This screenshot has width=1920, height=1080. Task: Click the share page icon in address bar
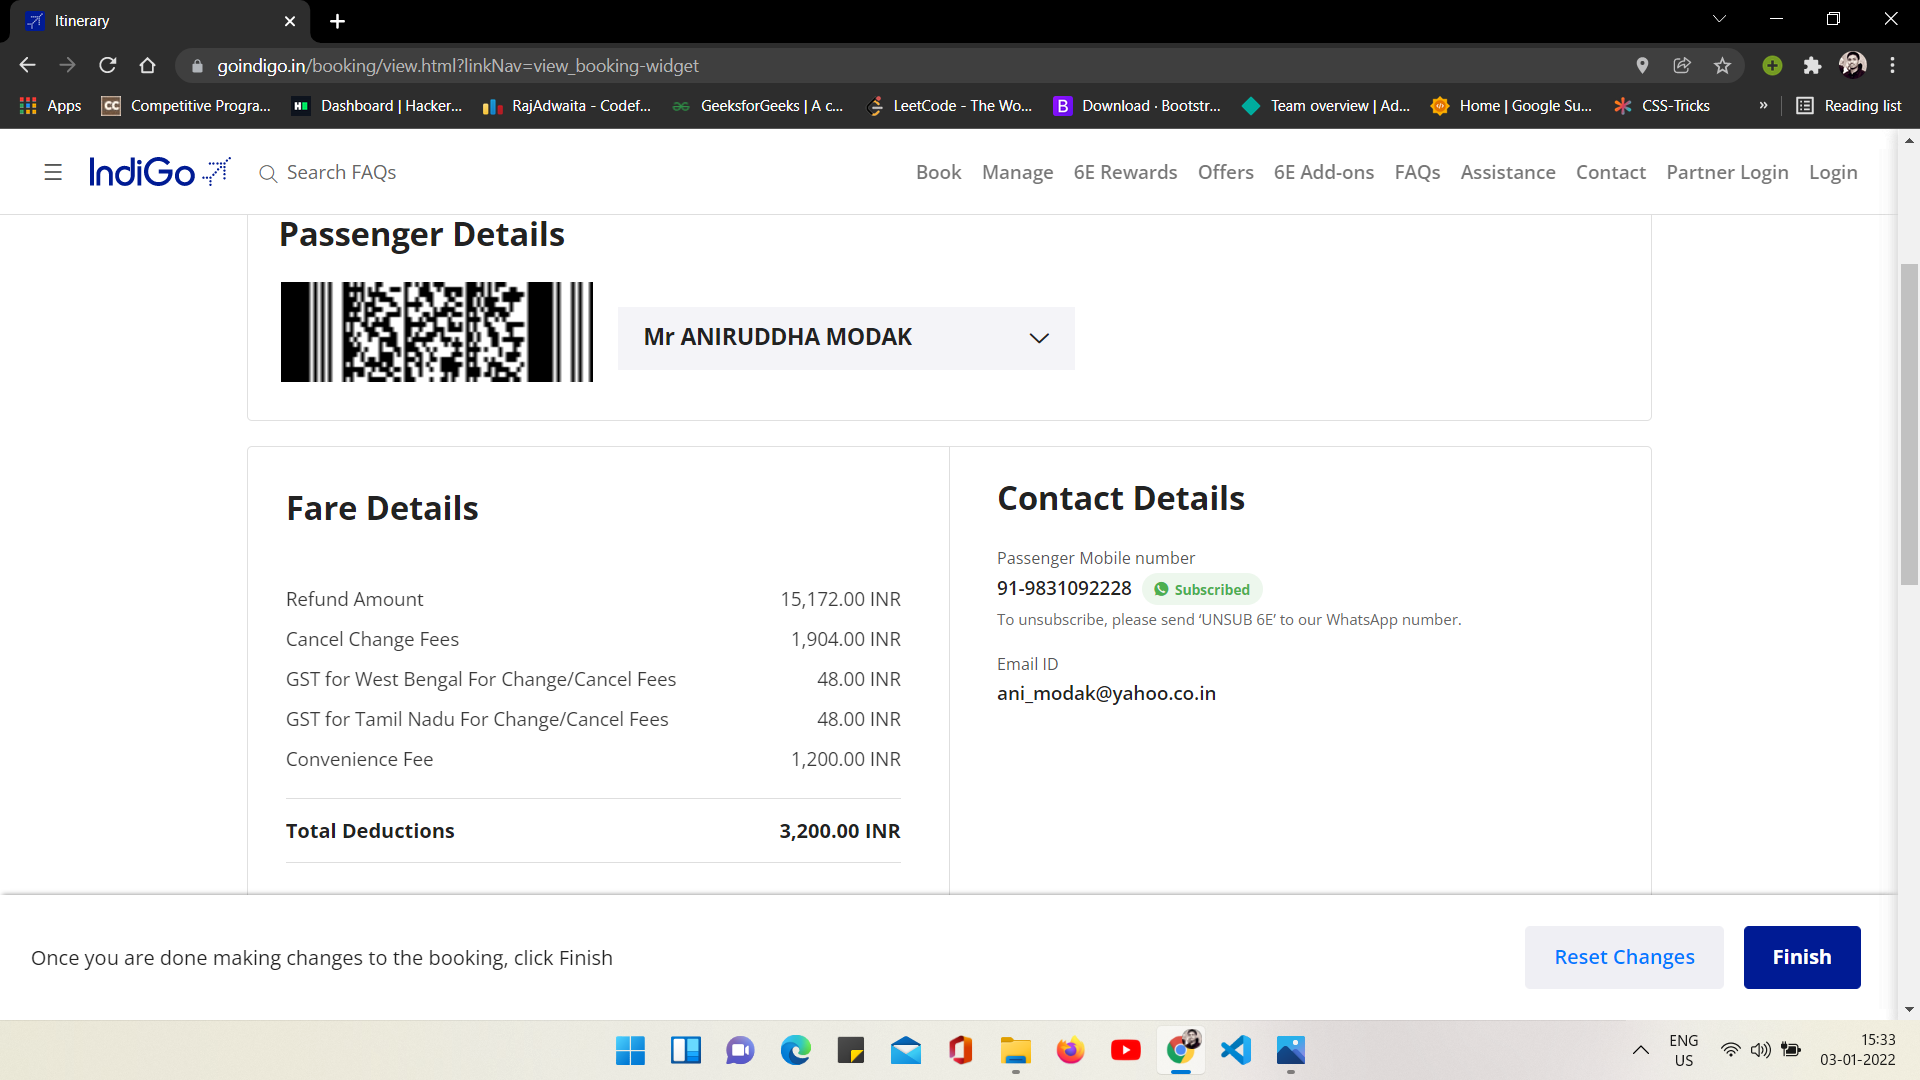coord(1682,66)
